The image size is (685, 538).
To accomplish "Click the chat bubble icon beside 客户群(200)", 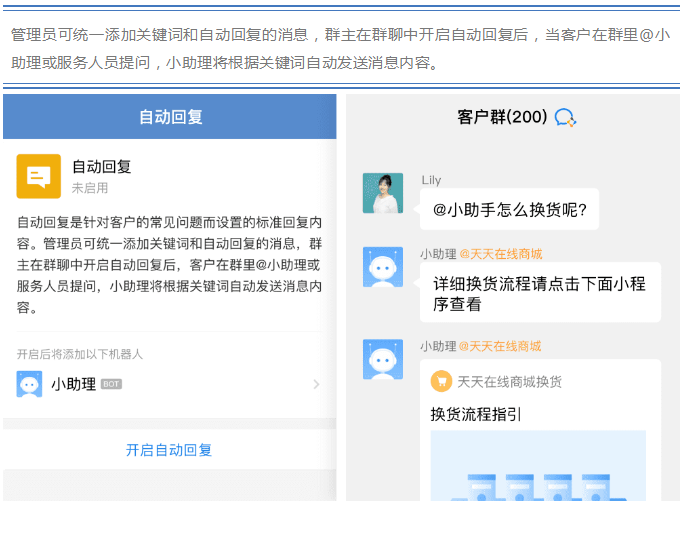I will (565, 117).
